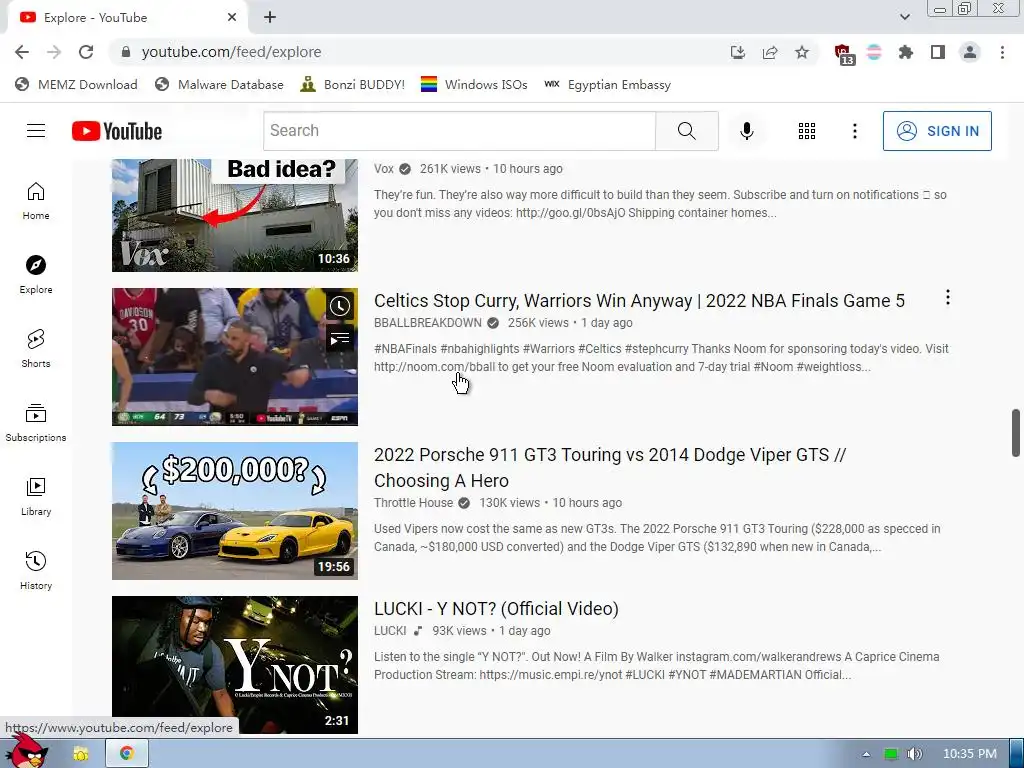Open Throttle House channel link

pos(413,503)
